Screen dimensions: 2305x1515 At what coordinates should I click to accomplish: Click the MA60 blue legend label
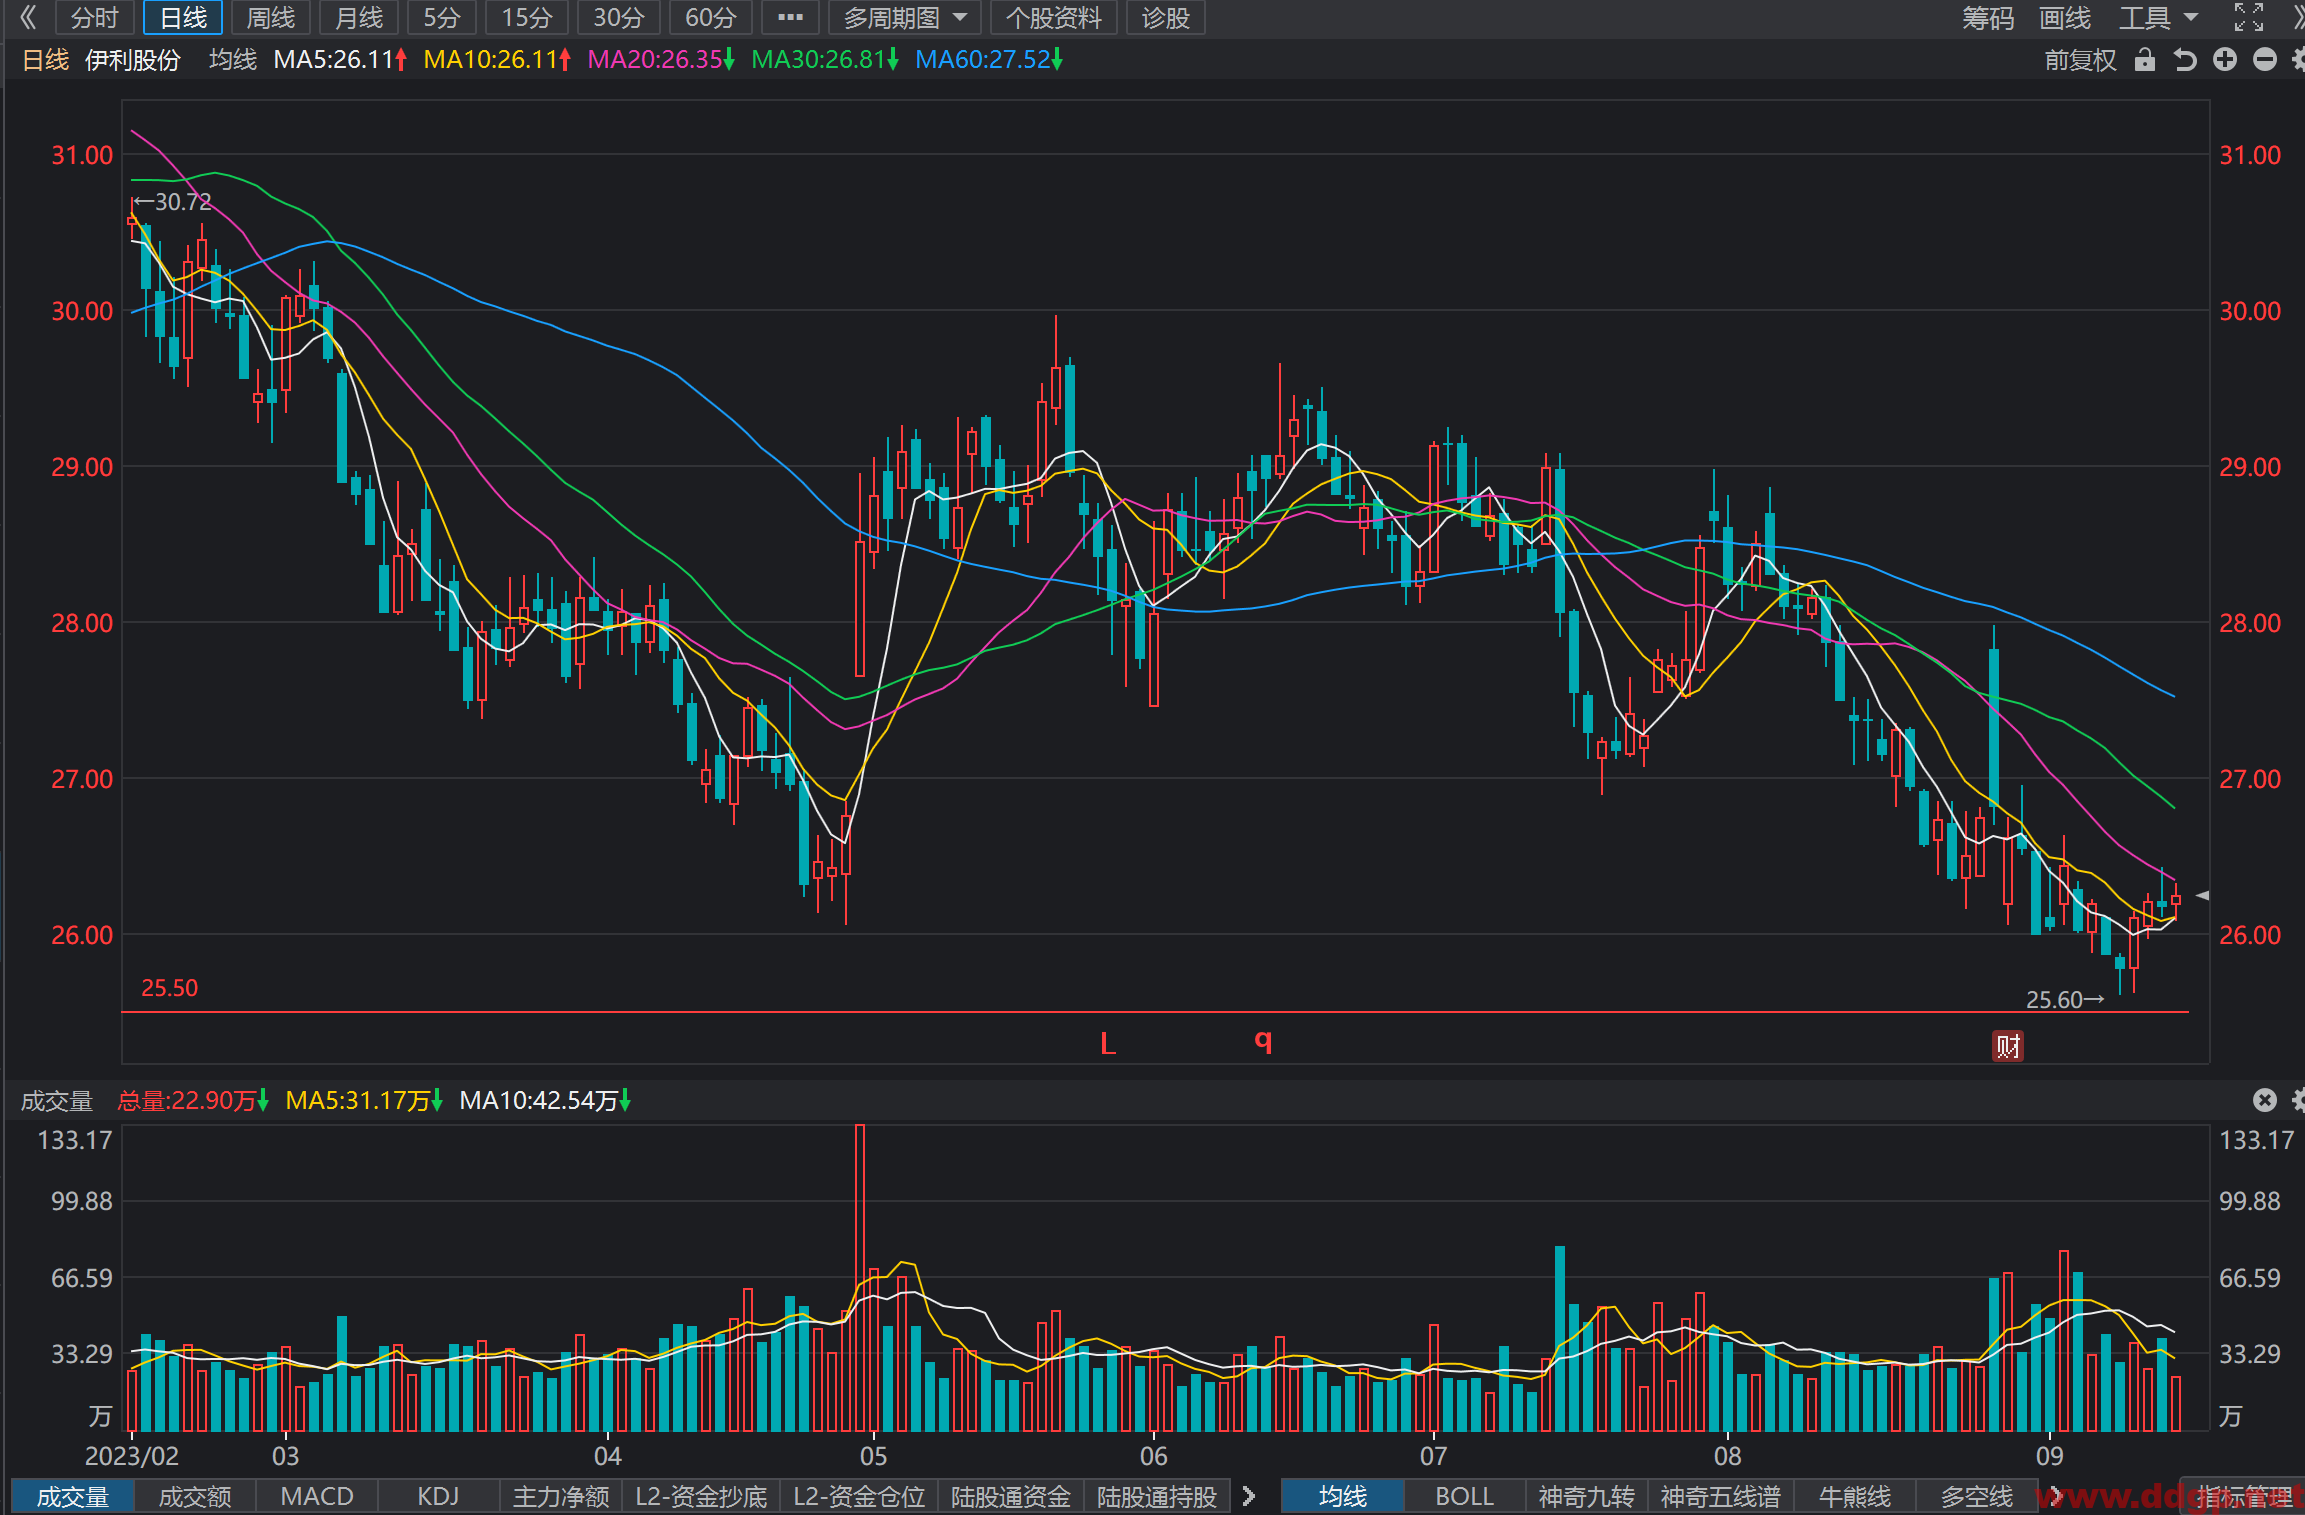(x=988, y=60)
